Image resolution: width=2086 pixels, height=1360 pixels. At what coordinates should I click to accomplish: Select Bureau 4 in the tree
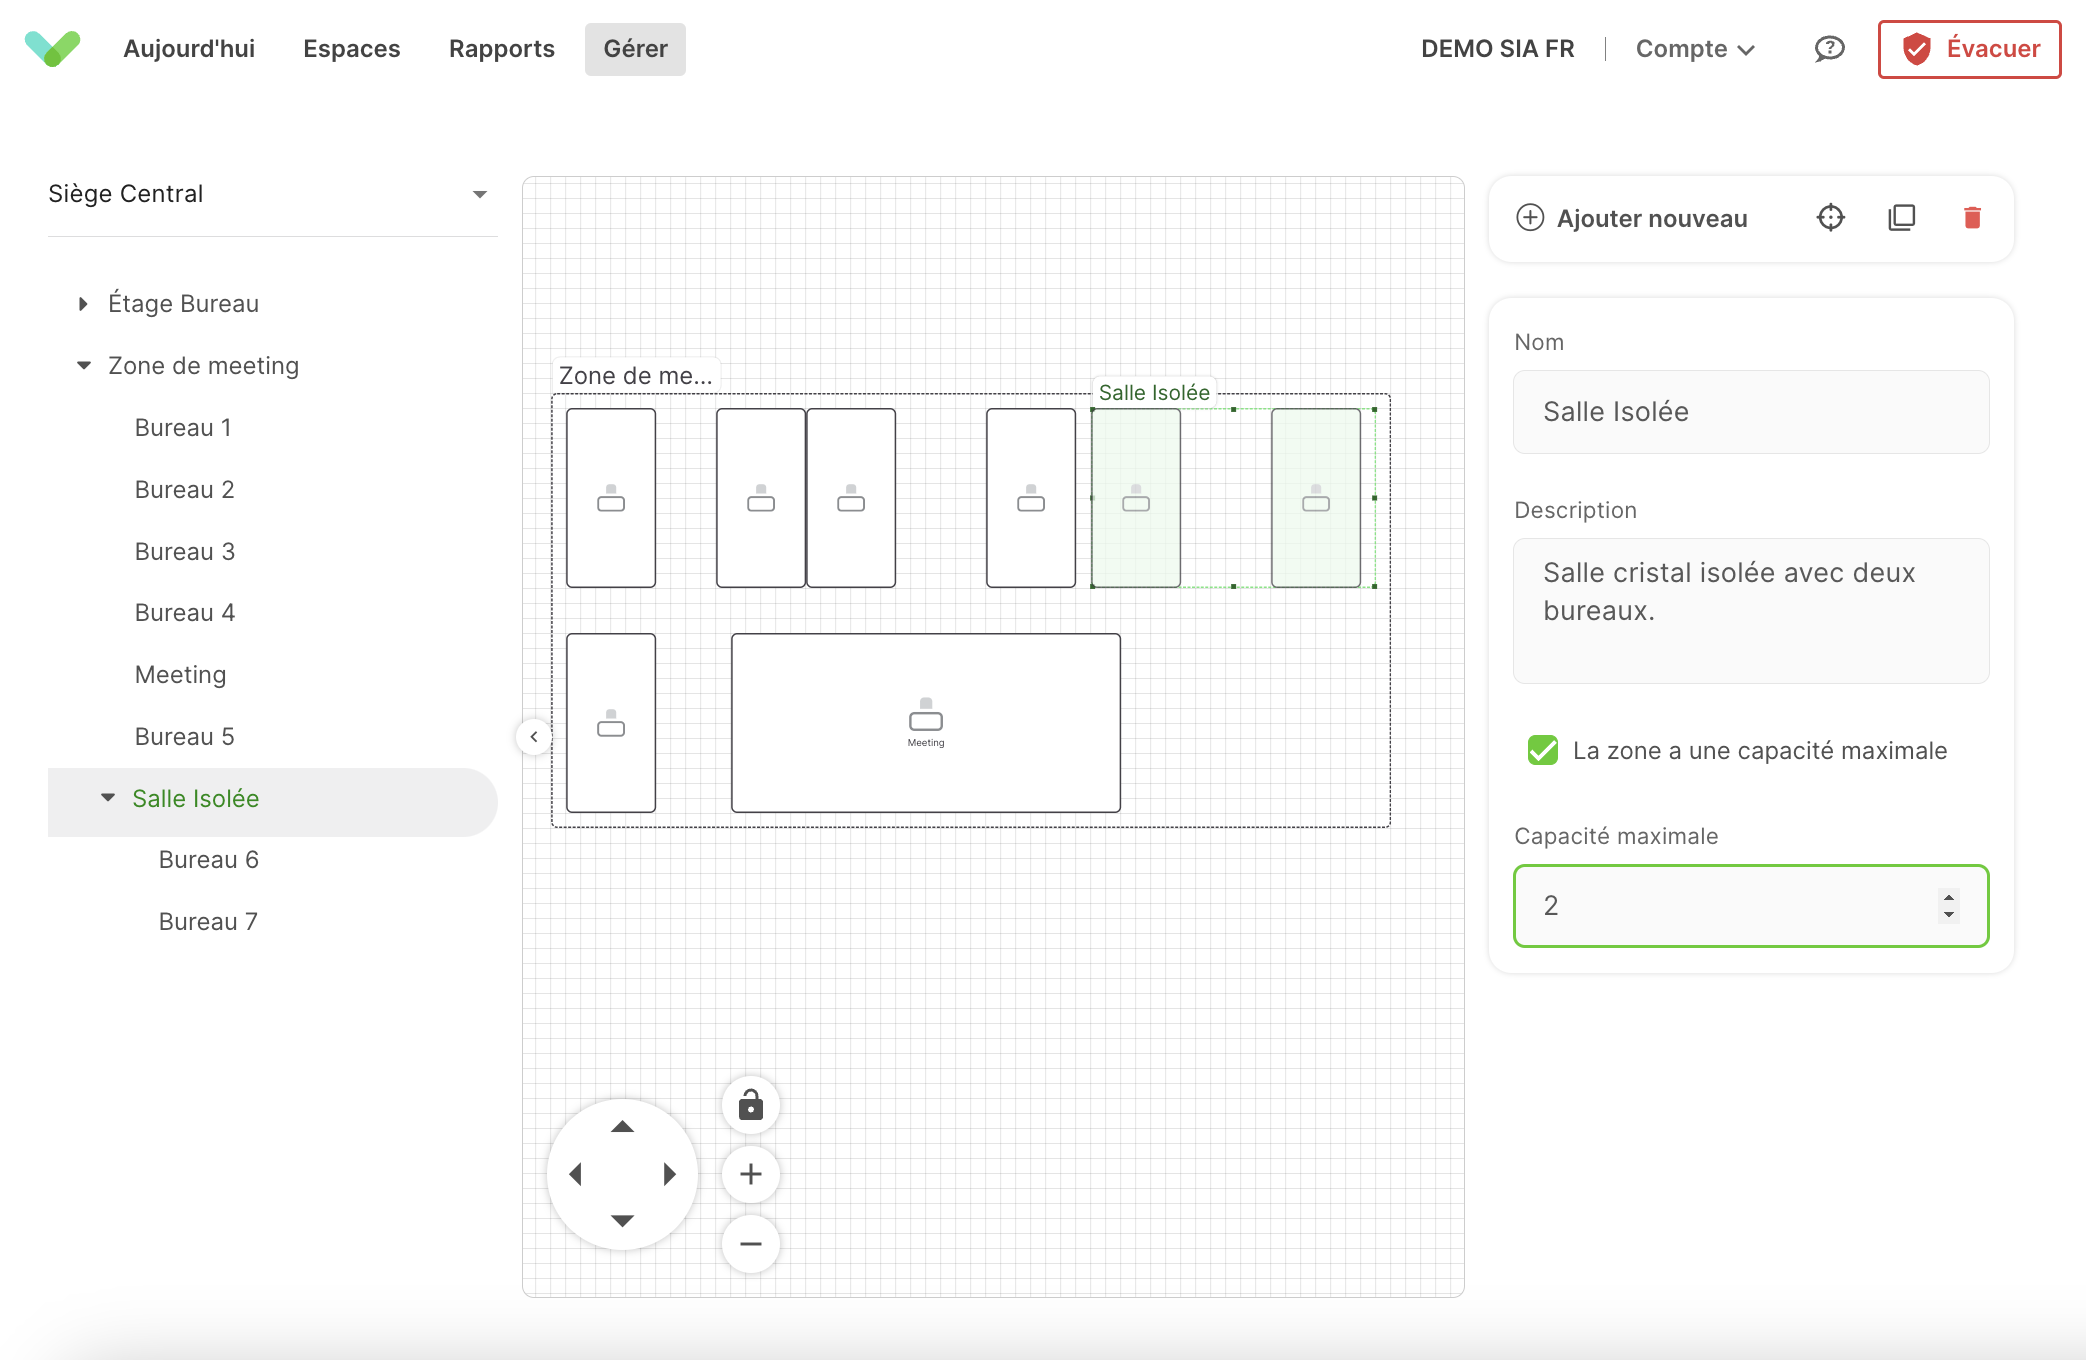[185, 612]
